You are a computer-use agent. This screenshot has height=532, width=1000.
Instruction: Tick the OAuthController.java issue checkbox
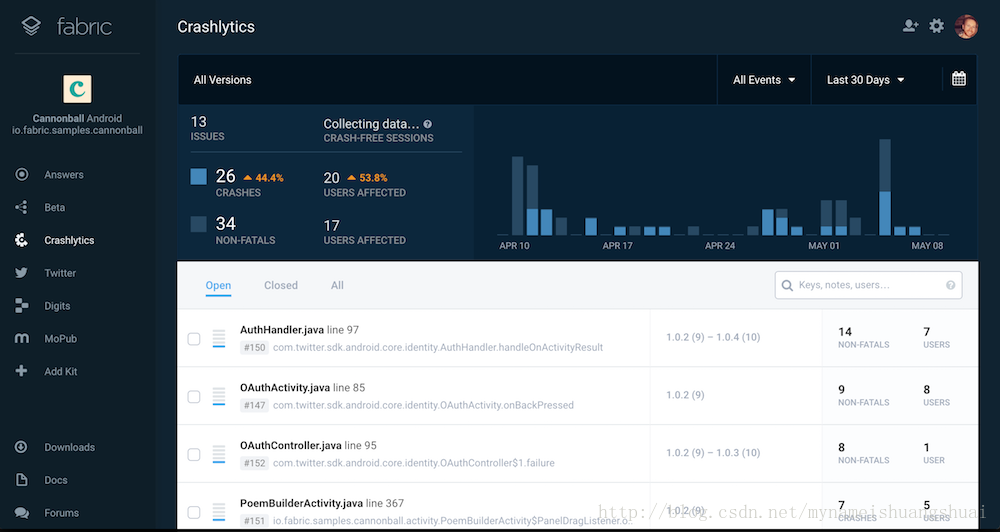[194, 455]
